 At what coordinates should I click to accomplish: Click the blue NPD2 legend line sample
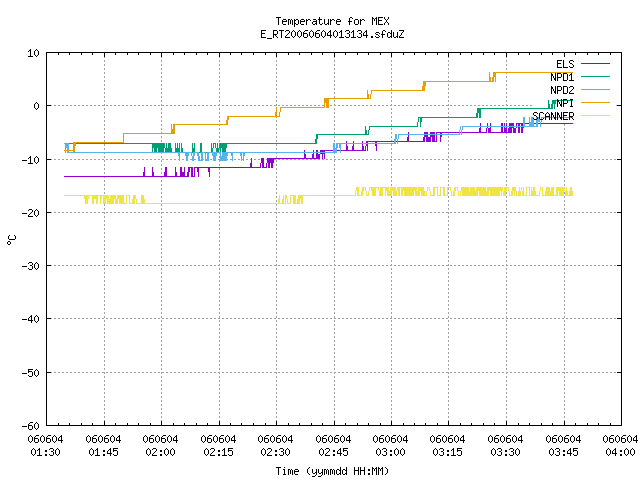tap(595, 89)
